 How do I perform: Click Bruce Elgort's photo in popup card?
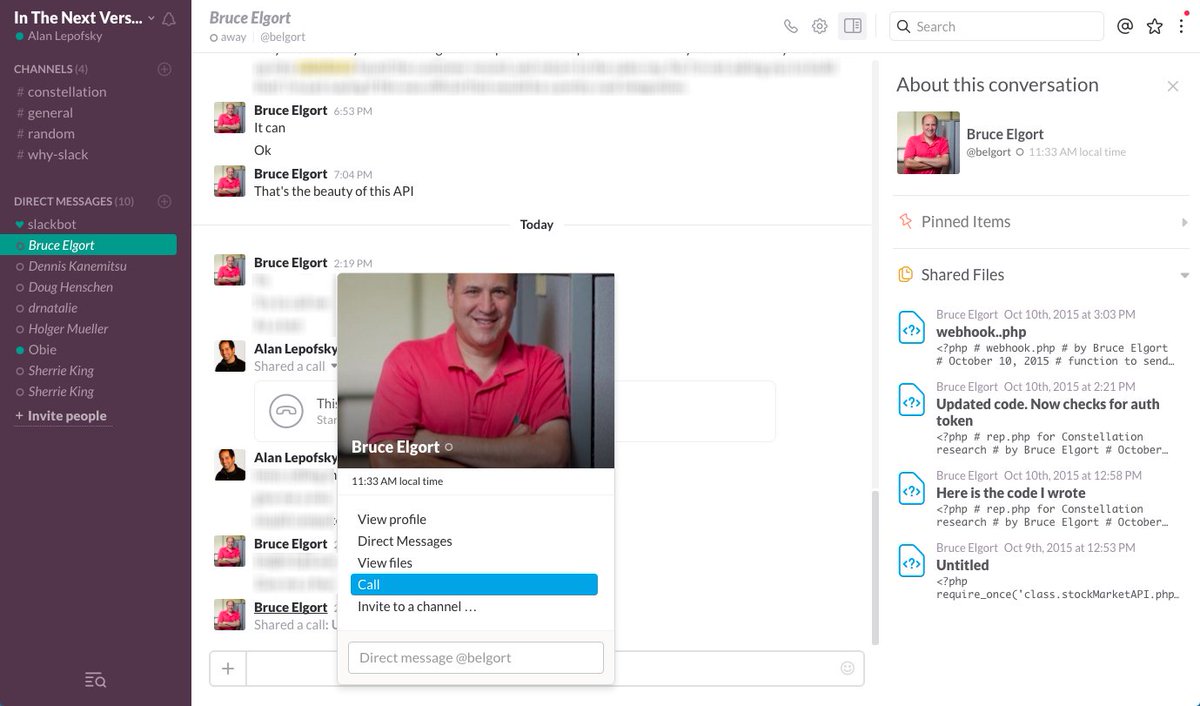point(476,370)
